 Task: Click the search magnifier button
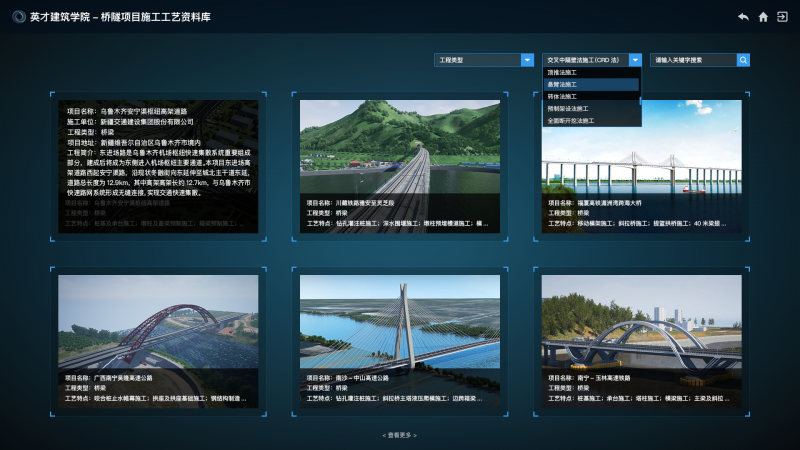pyautogui.click(x=743, y=60)
